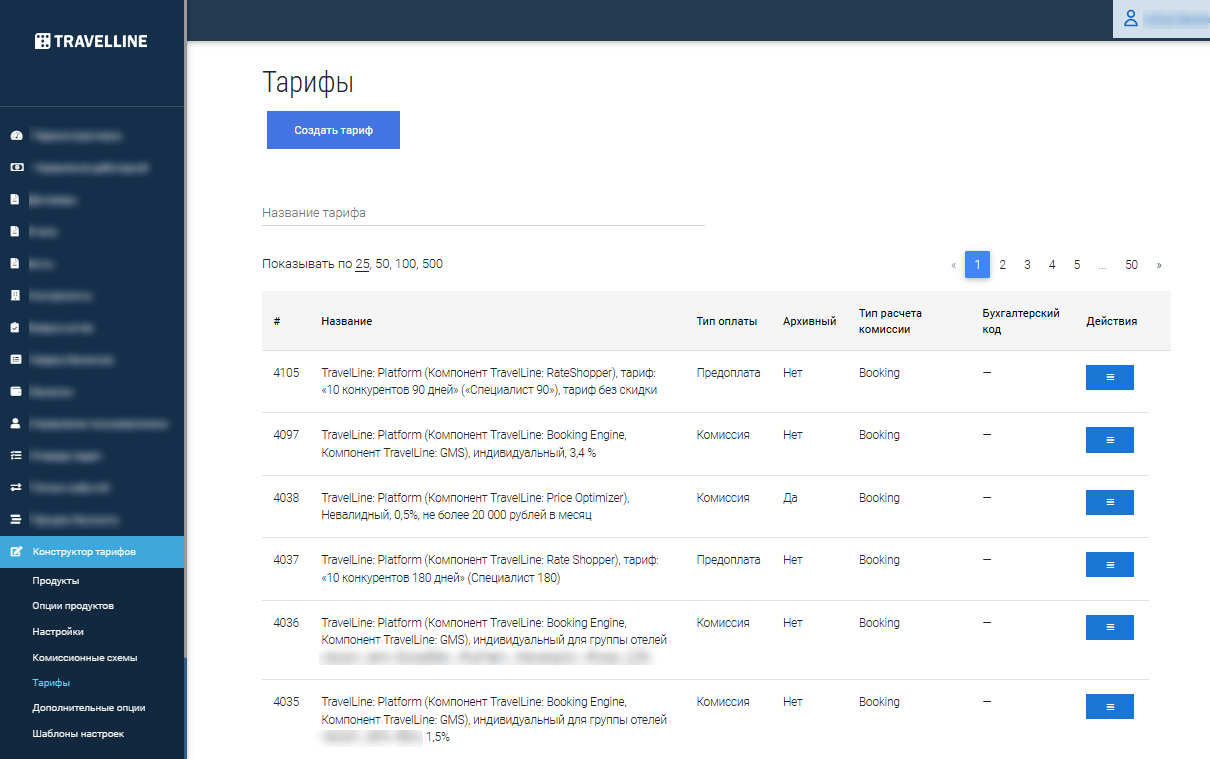This screenshot has width=1210, height=759.
Task: Expand actions menu for tariff 4038
Action: 1109,502
